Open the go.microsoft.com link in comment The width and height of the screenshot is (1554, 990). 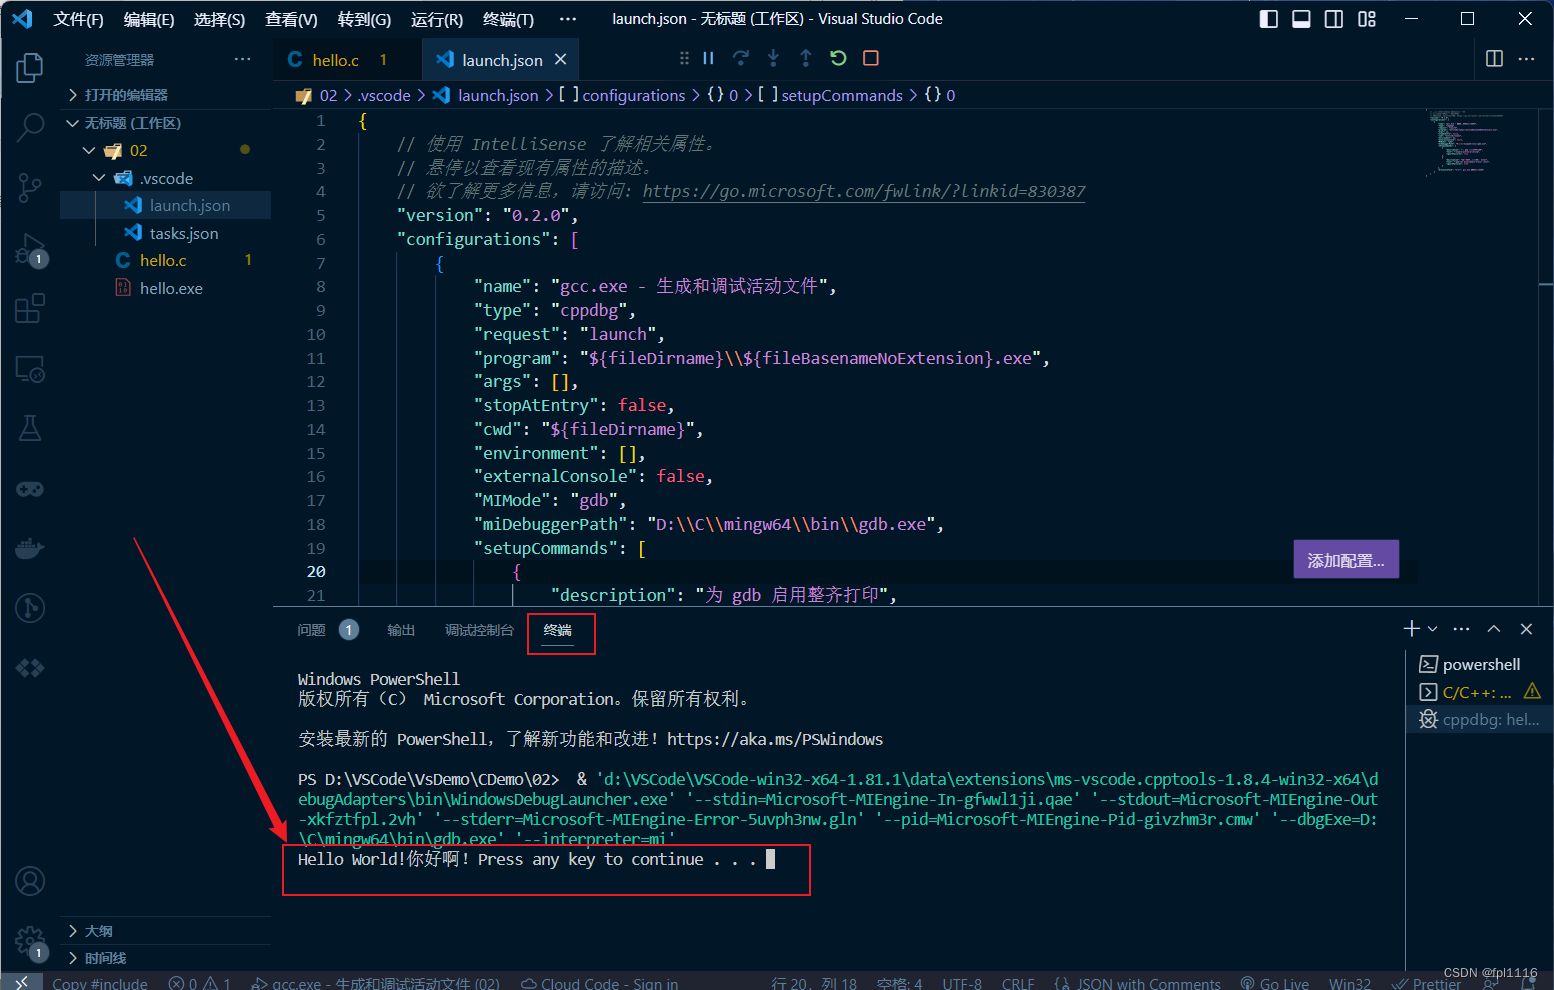[x=863, y=191]
